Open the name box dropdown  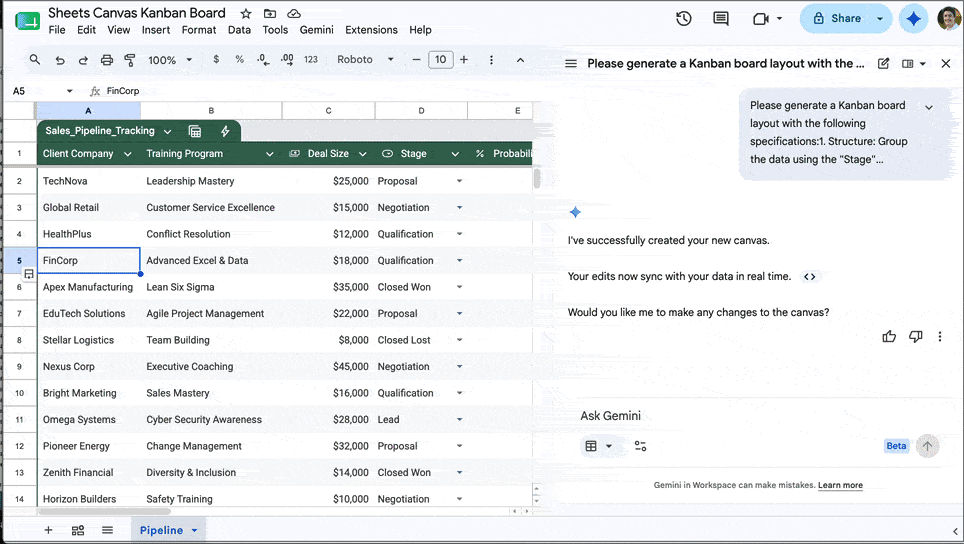coord(69,91)
